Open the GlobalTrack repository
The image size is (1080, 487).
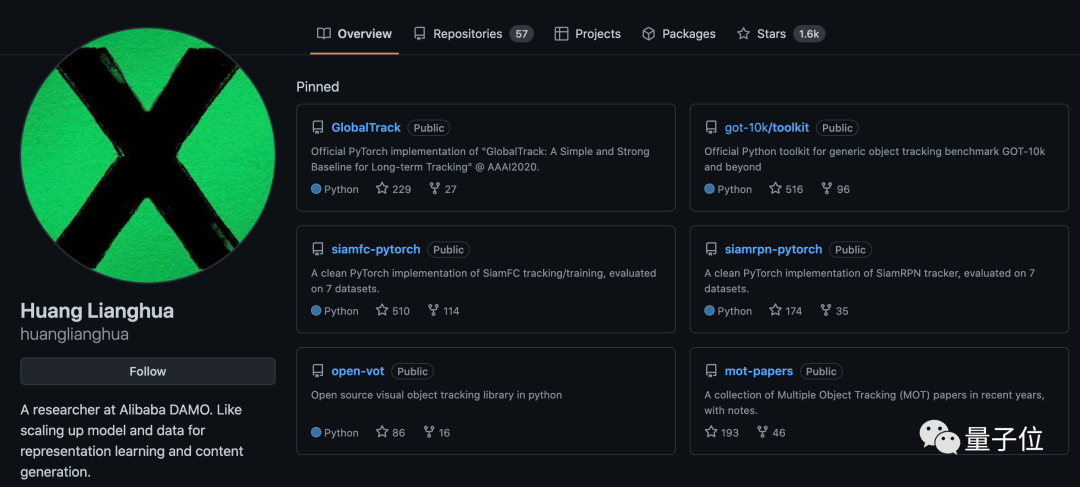click(x=366, y=127)
